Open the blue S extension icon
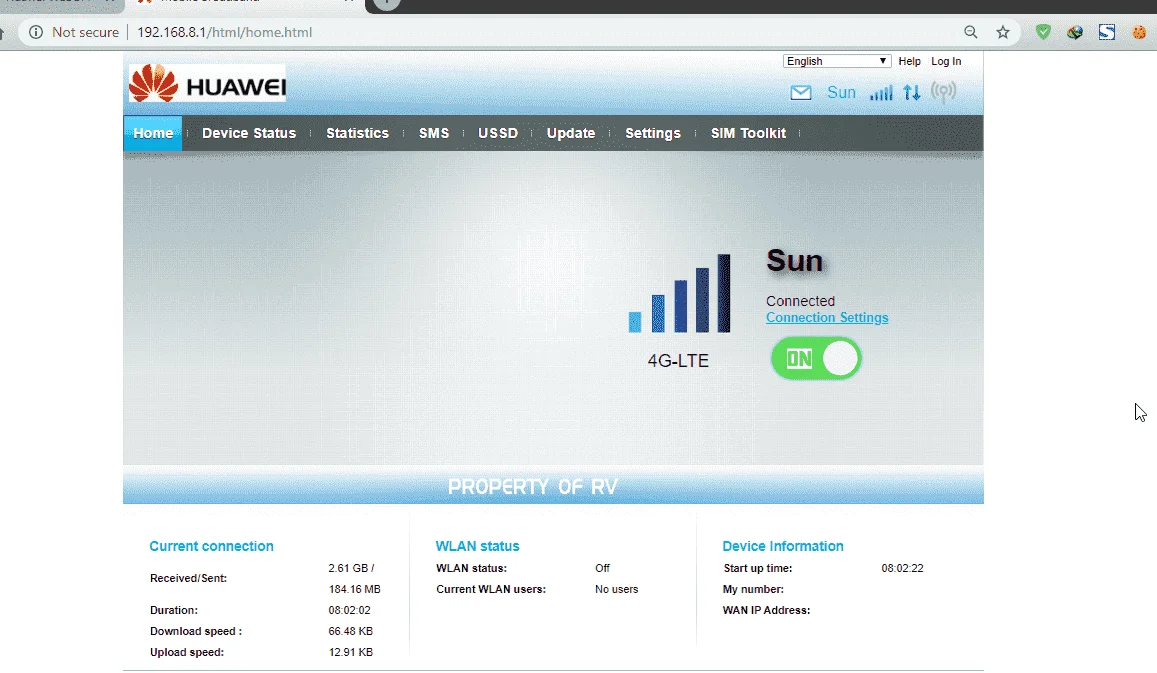The width and height of the screenshot is (1157, 673). coord(1107,32)
